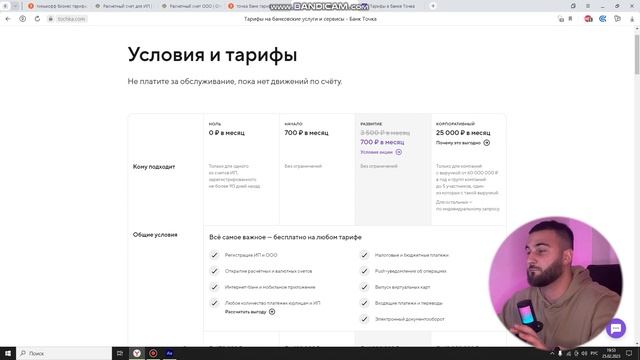The height and width of the screenshot is (360, 640).
Task: Open the Windows Start menu
Action: 8,353
